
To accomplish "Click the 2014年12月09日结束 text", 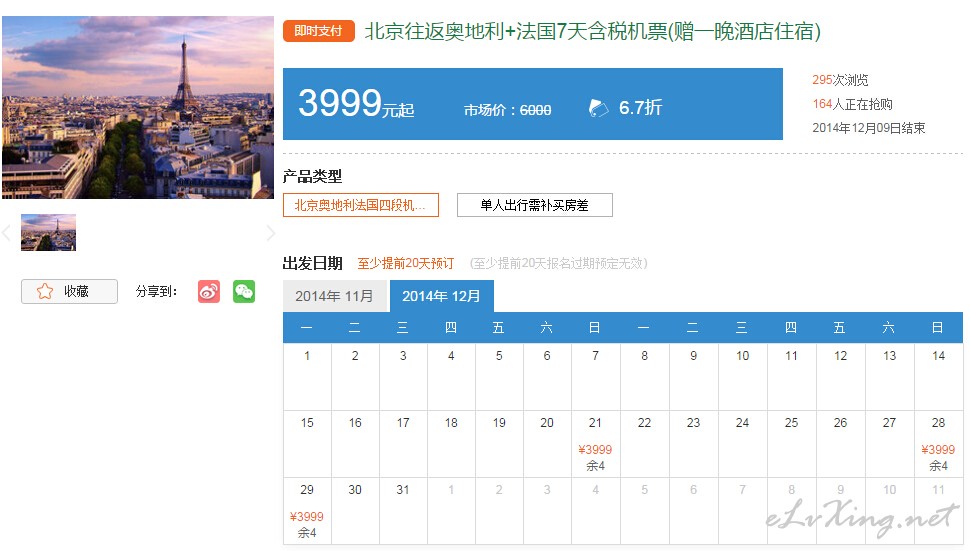I will click(869, 128).
